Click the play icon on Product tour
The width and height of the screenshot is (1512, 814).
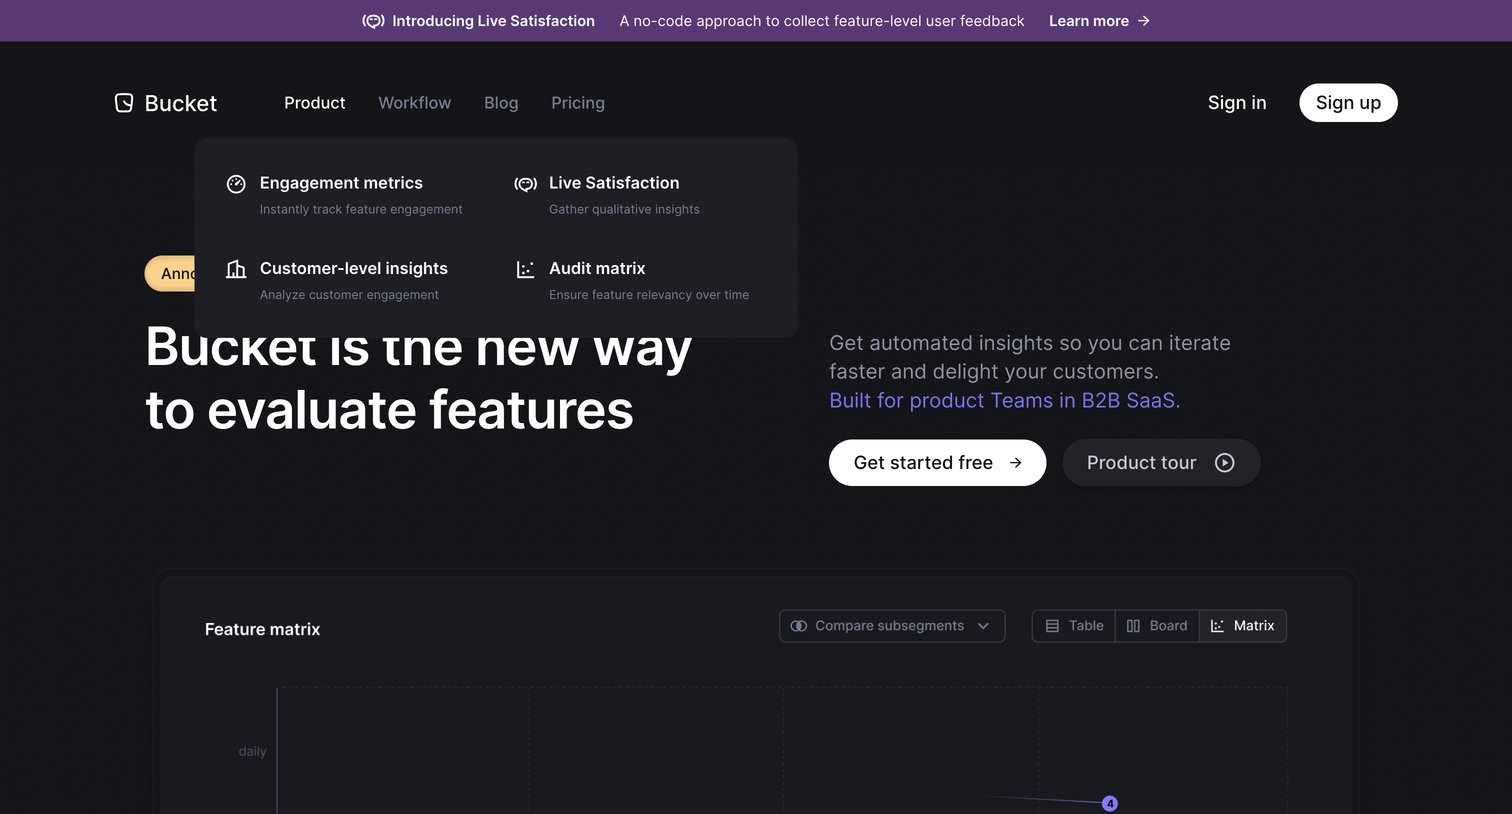coord(1224,463)
